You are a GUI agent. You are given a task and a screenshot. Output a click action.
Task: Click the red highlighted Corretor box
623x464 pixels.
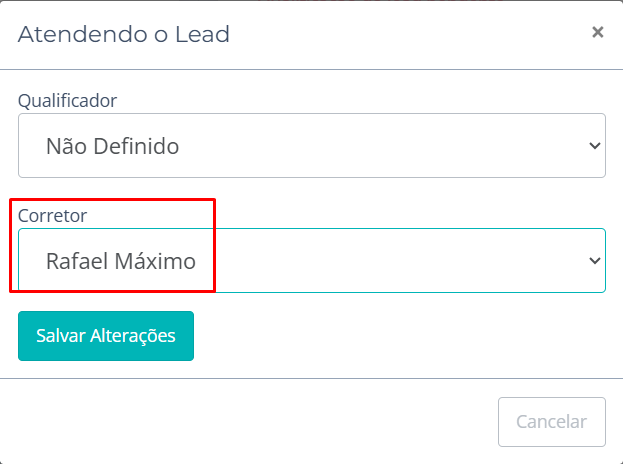tap(112, 246)
